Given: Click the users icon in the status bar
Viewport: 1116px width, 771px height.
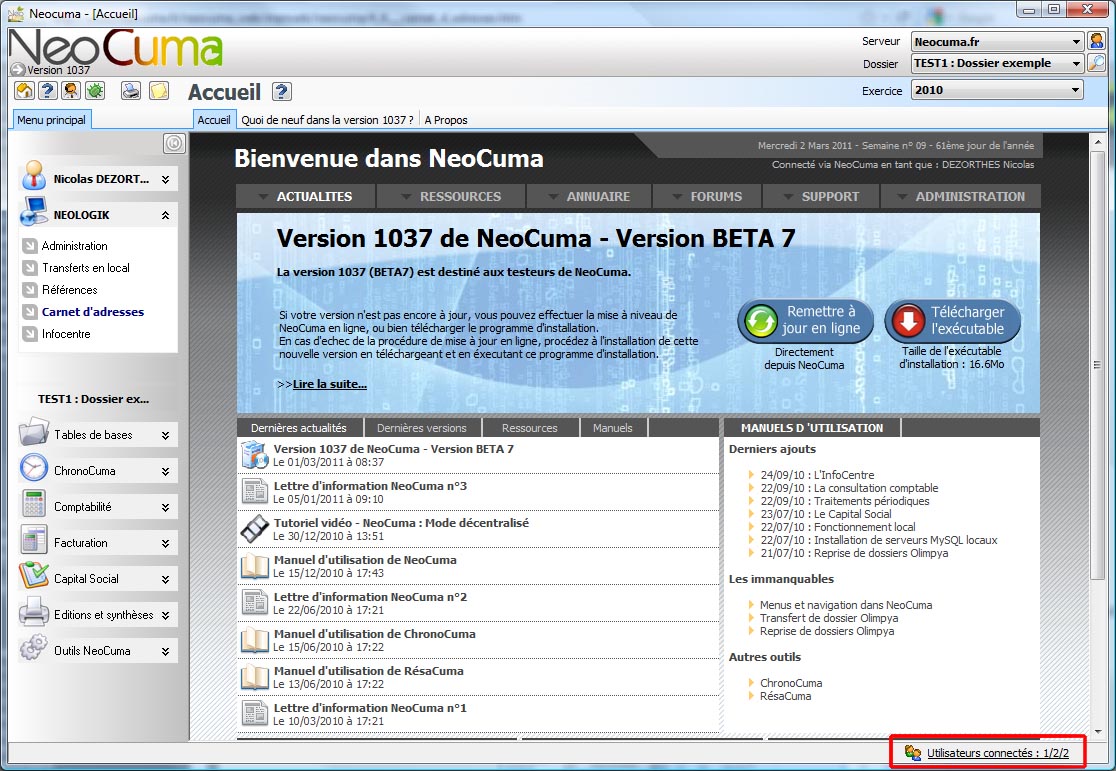Looking at the screenshot, I should [x=913, y=752].
